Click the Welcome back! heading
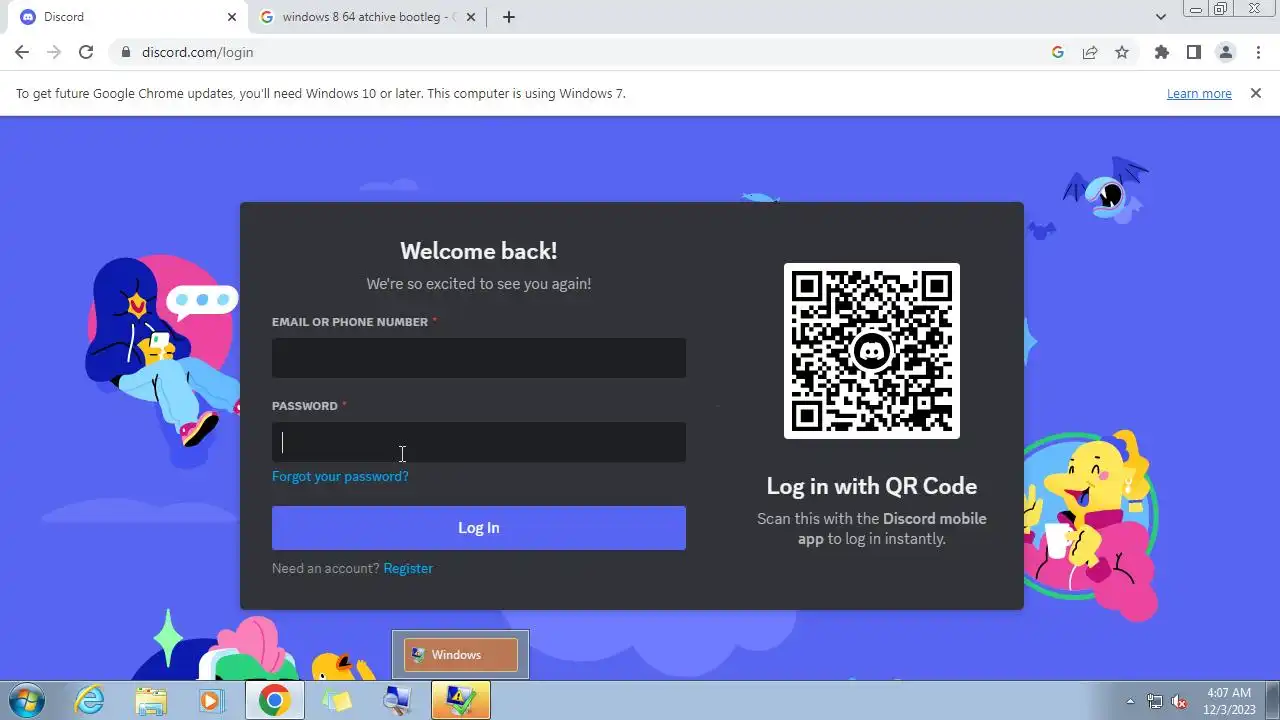Viewport: 1280px width, 720px height. tap(478, 251)
